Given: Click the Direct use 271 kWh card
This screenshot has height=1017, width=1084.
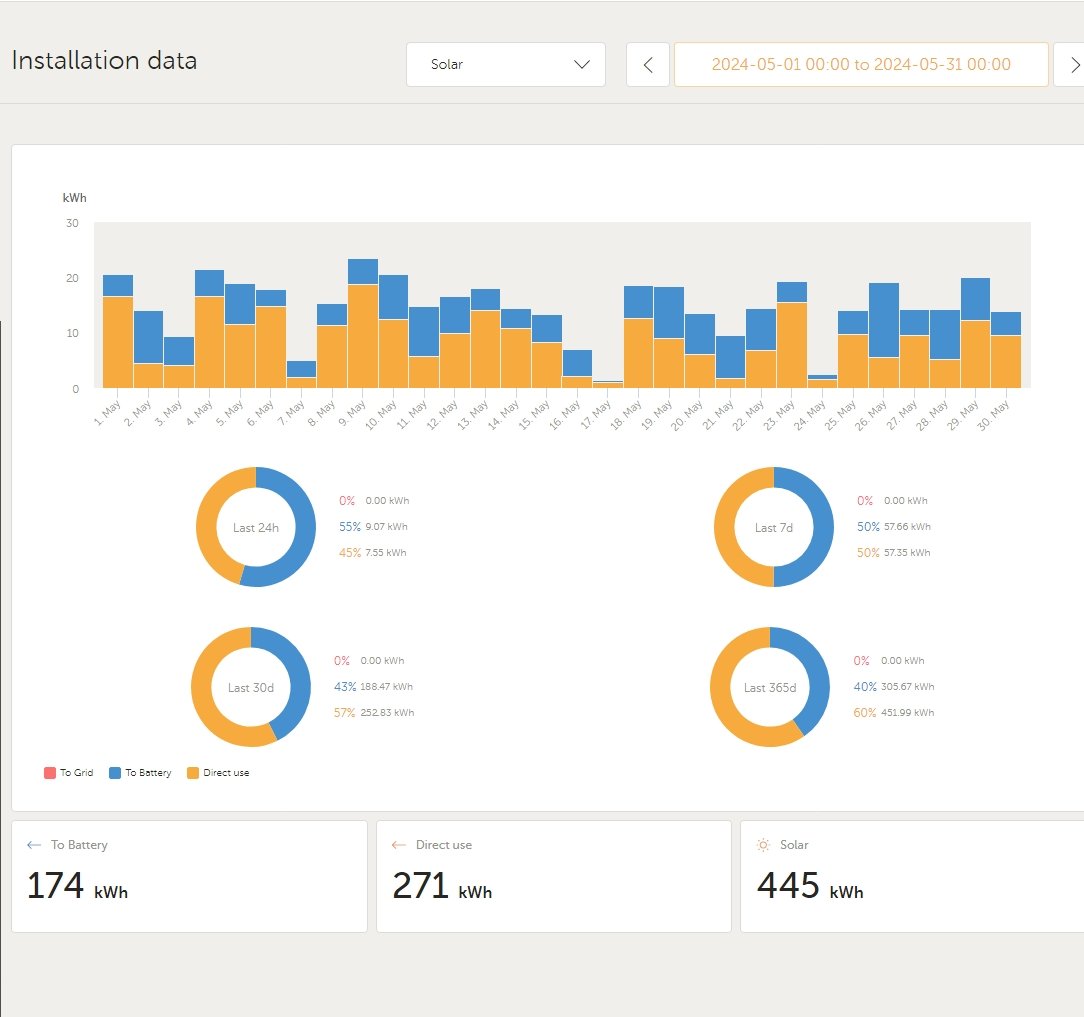Looking at the screenshot, I should pyautogui.click(x=554, y=876).
